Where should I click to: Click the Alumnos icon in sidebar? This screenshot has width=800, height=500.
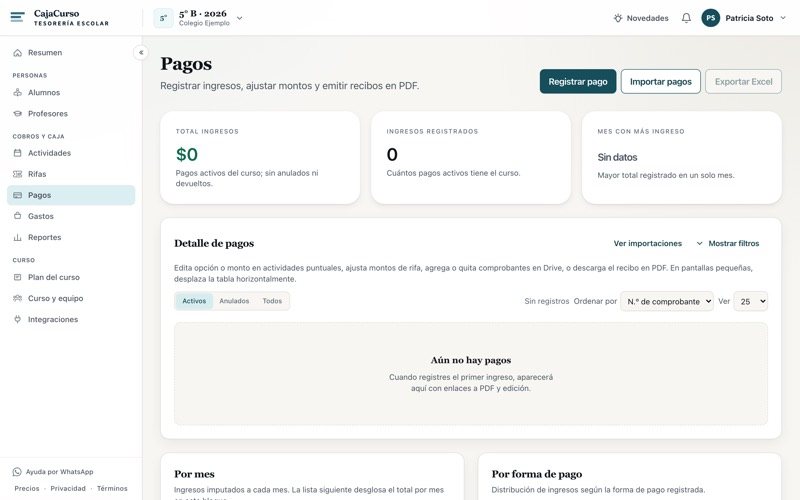point(17,92)
